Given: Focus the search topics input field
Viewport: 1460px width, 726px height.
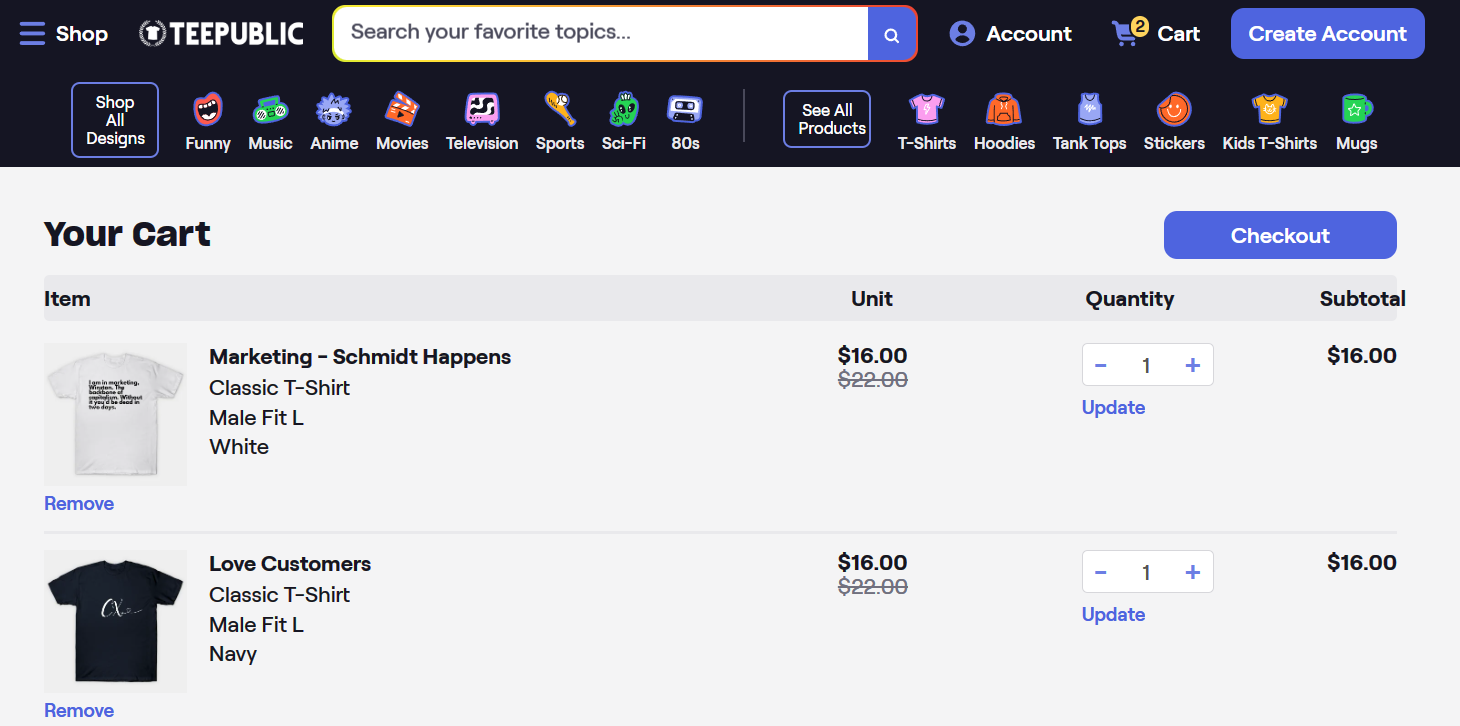Looking at the screenshot, I should point(600,33).
